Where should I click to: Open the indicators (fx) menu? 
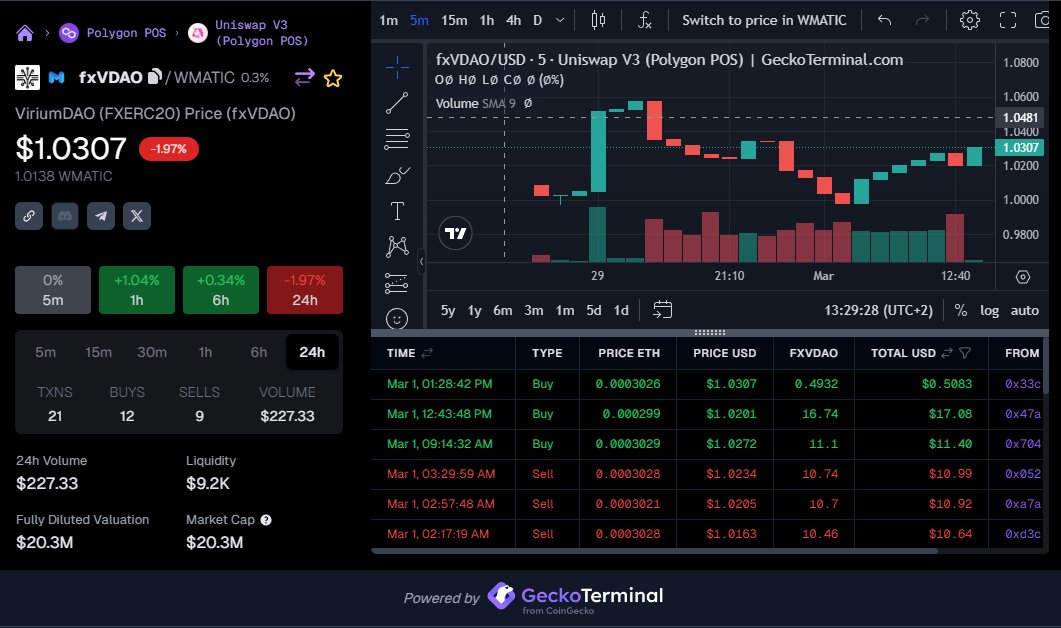644,20
